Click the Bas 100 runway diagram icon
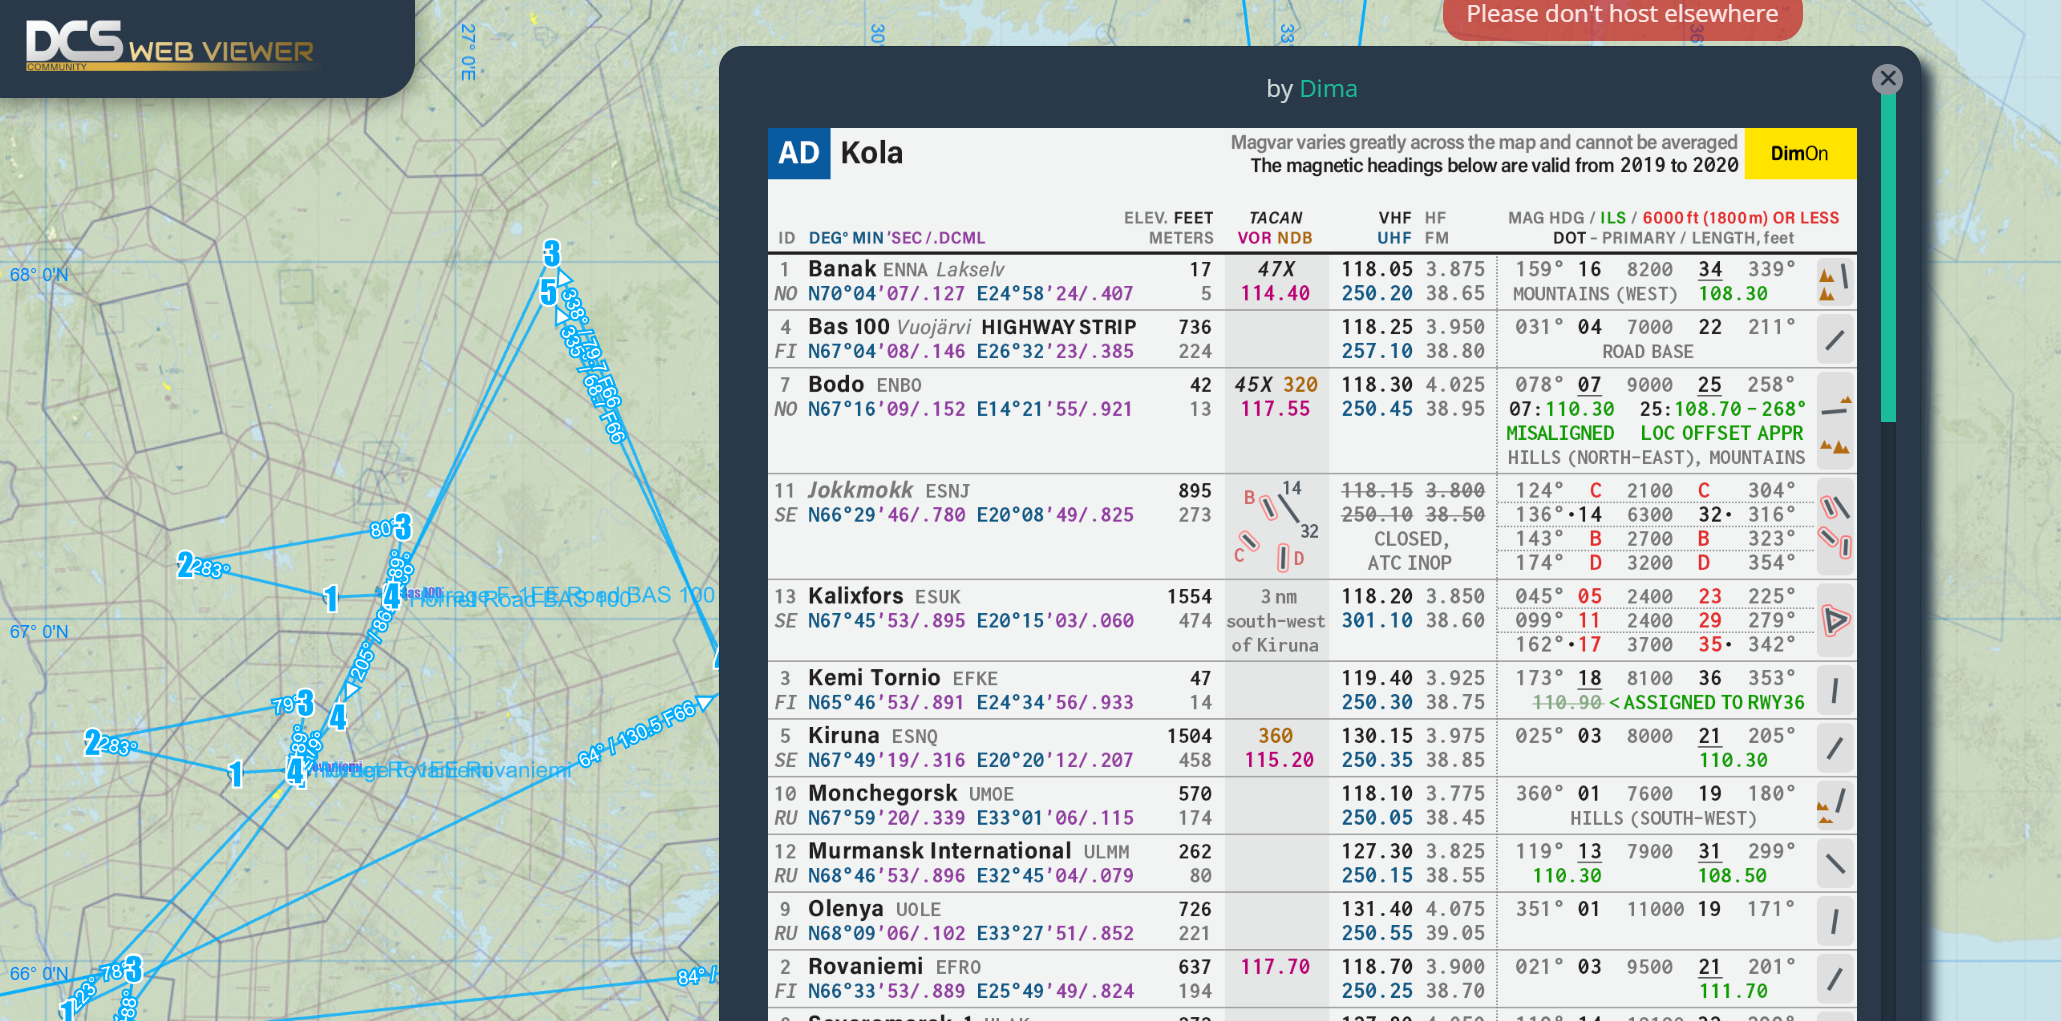The image size is (2061, 1021). tap(1835, 340)
